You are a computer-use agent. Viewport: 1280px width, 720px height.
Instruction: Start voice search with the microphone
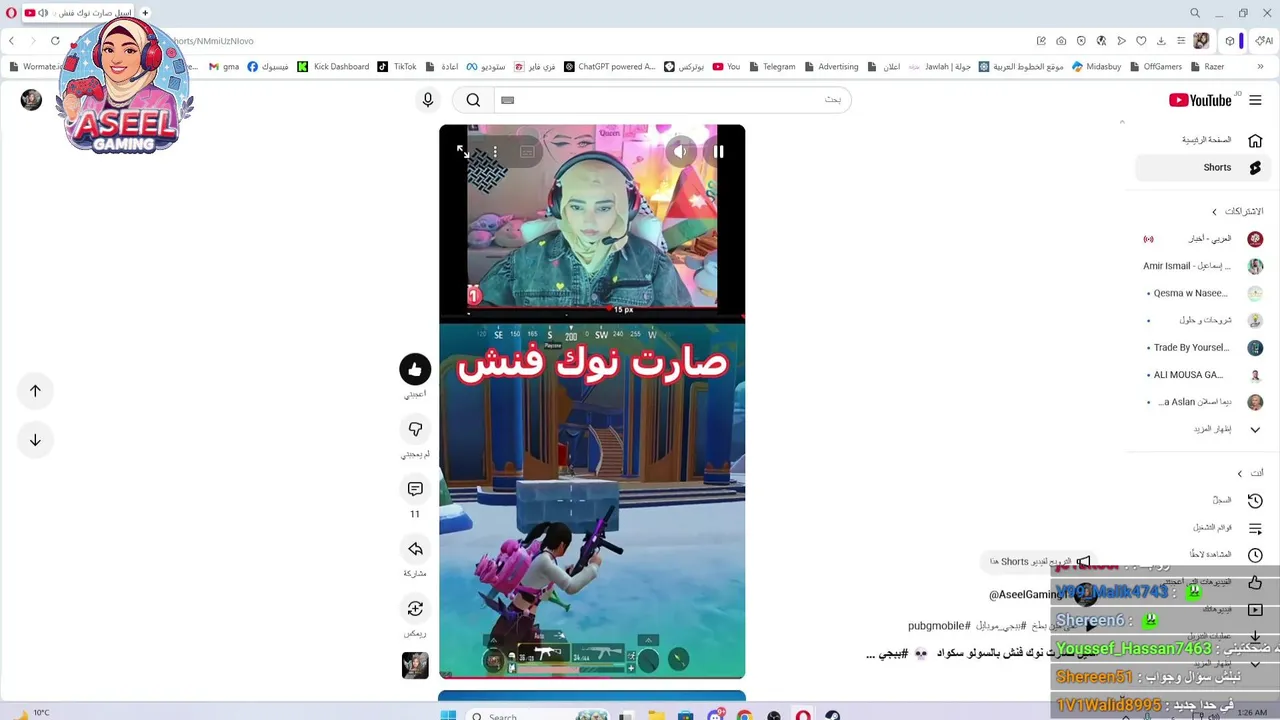[x=428, y=100]
